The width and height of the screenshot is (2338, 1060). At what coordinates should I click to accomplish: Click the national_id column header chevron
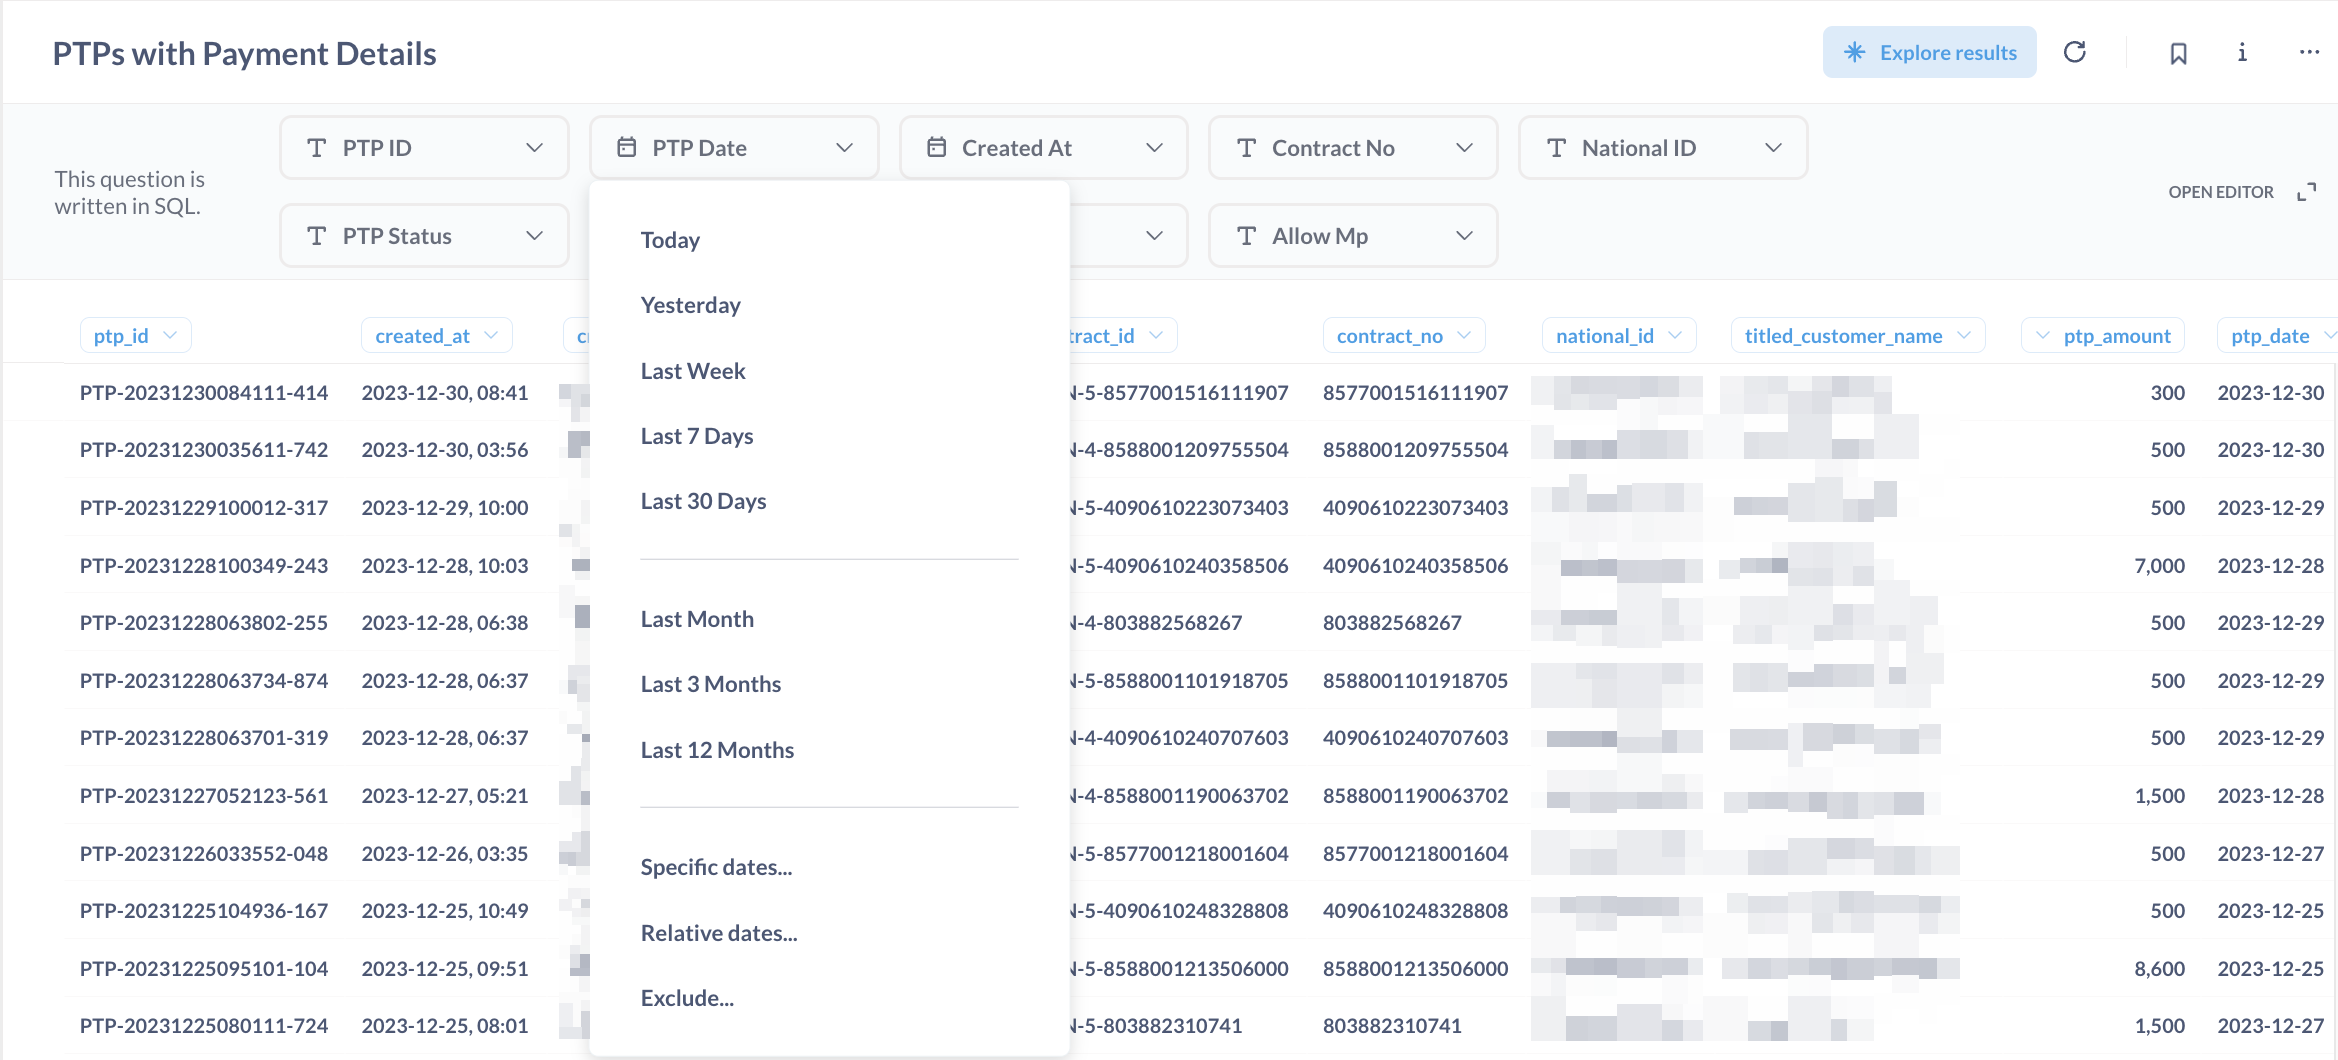tap(1676, 336)
